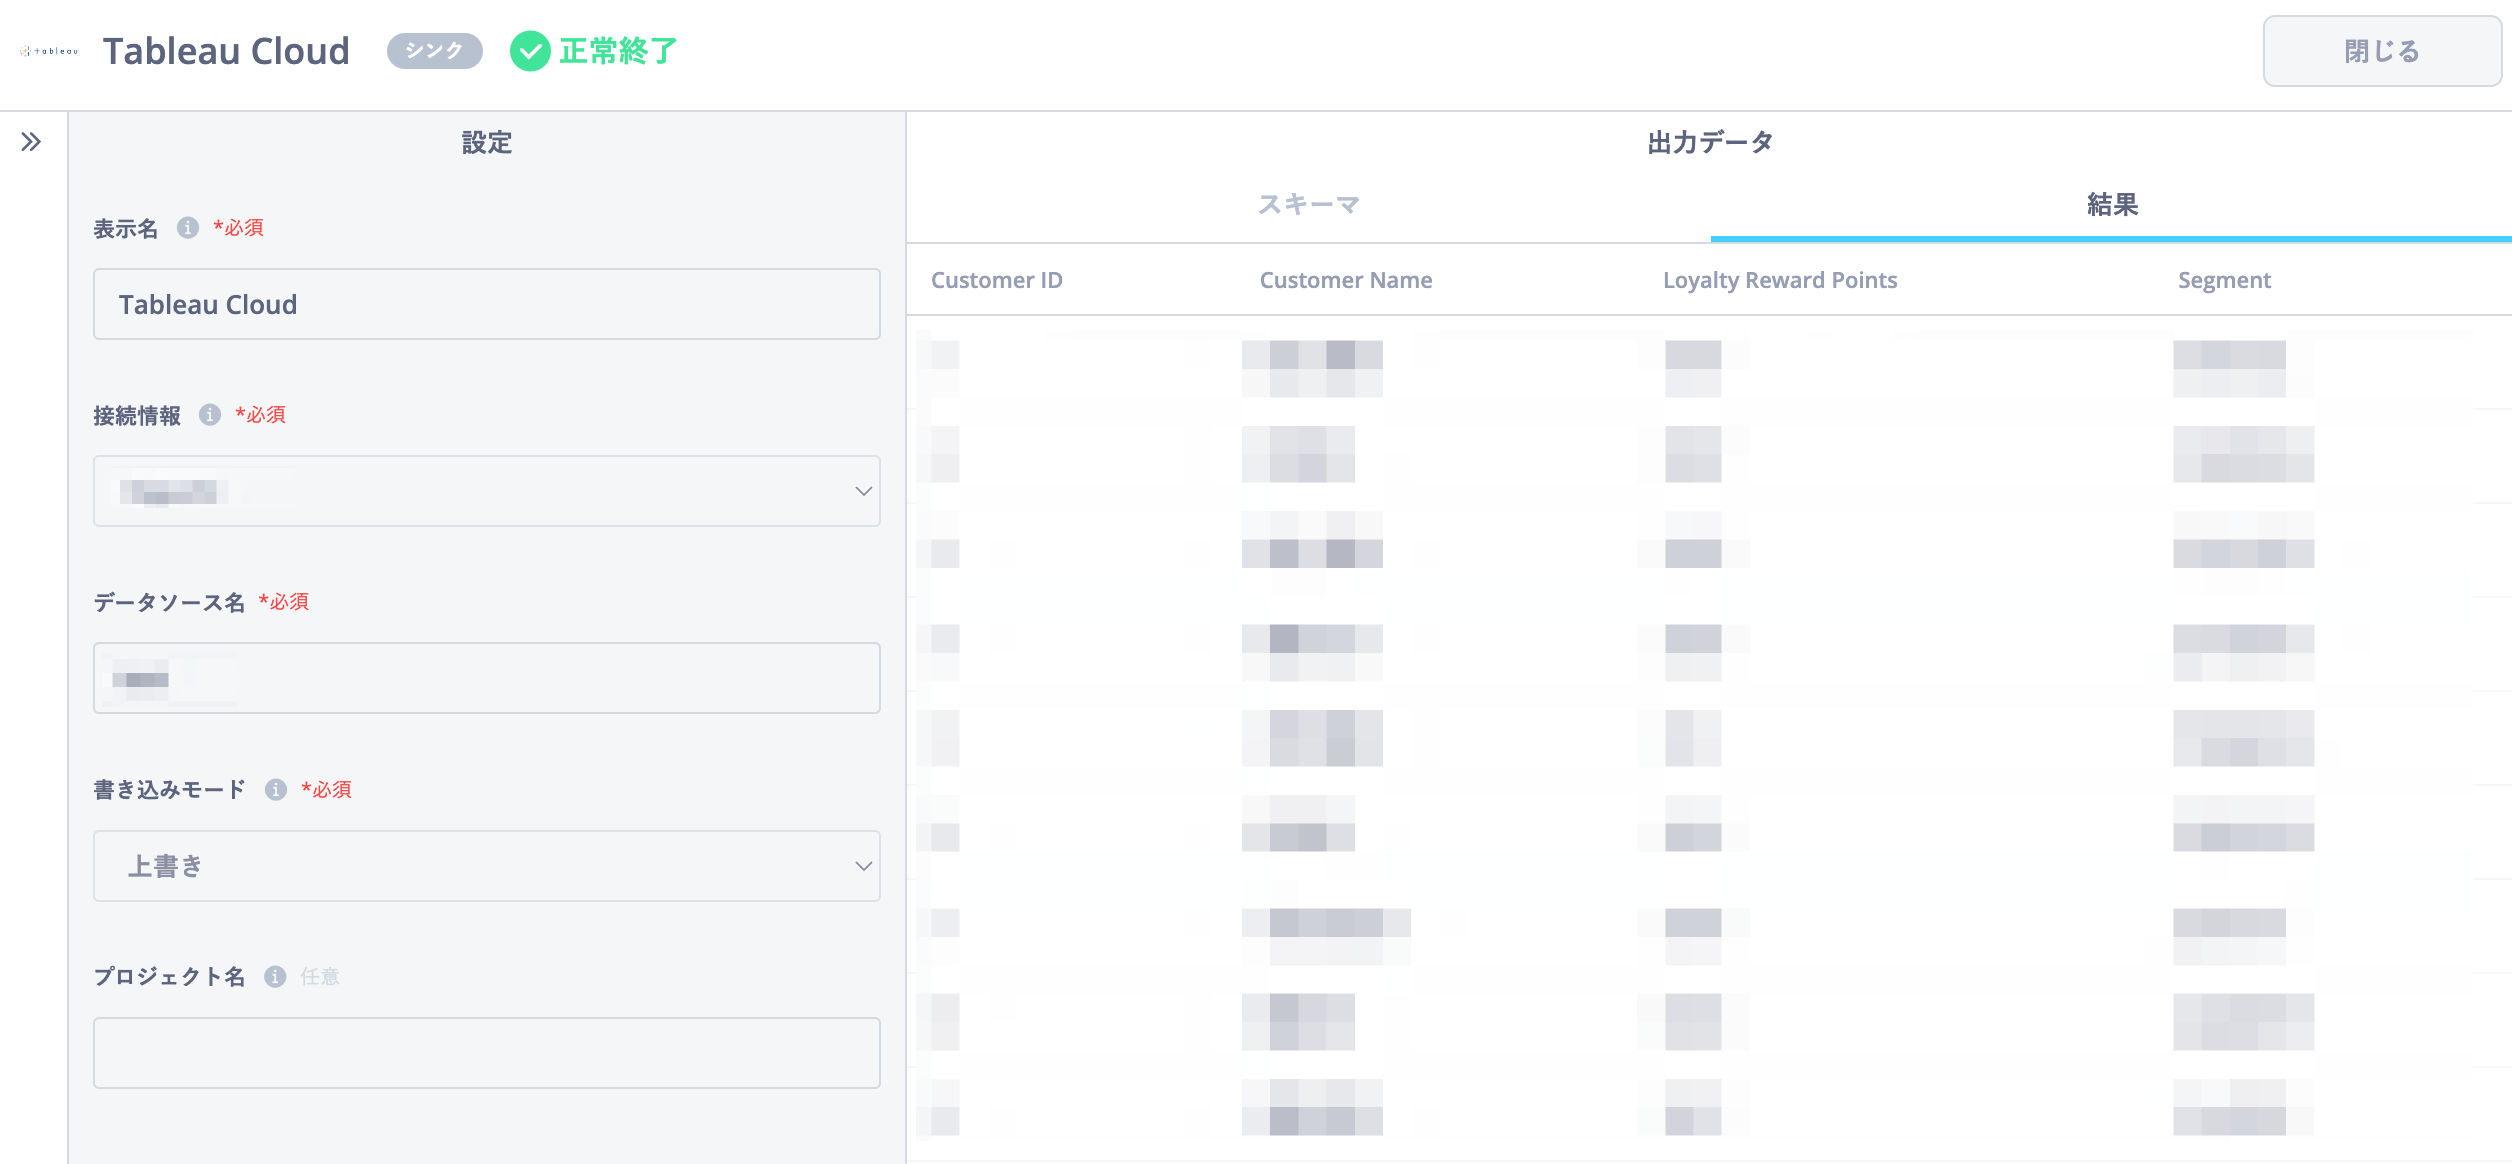Click the シンク badge in header

click(434, 51)
